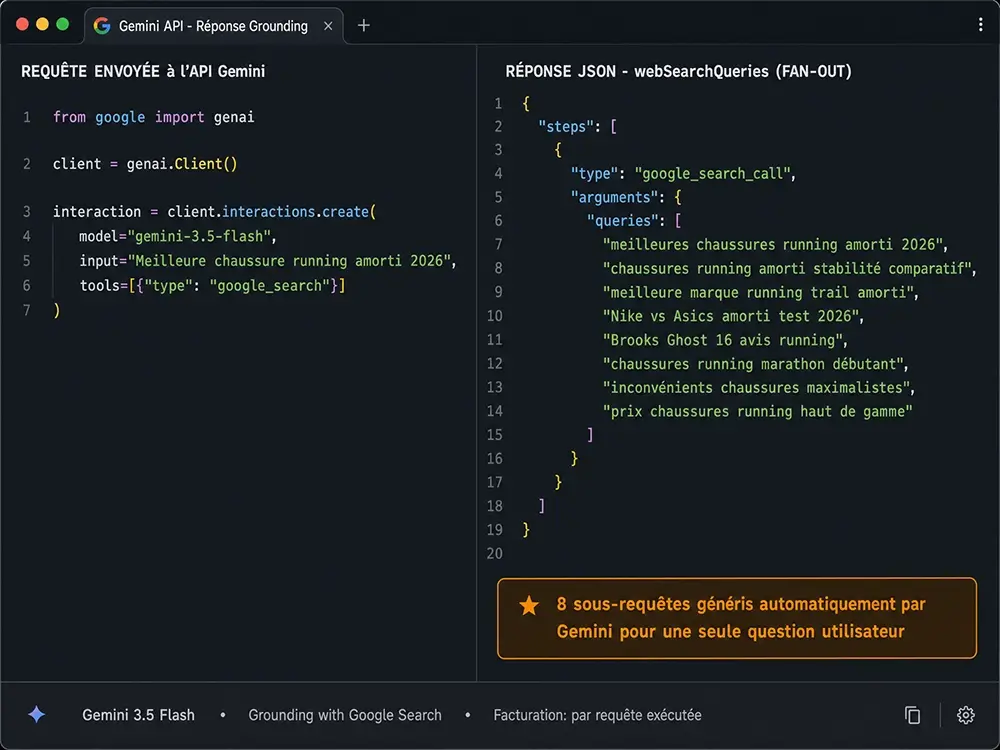
Task: Click query "meilleures chaussures running amorti 2026"
Action: click(x=776, y=244)
